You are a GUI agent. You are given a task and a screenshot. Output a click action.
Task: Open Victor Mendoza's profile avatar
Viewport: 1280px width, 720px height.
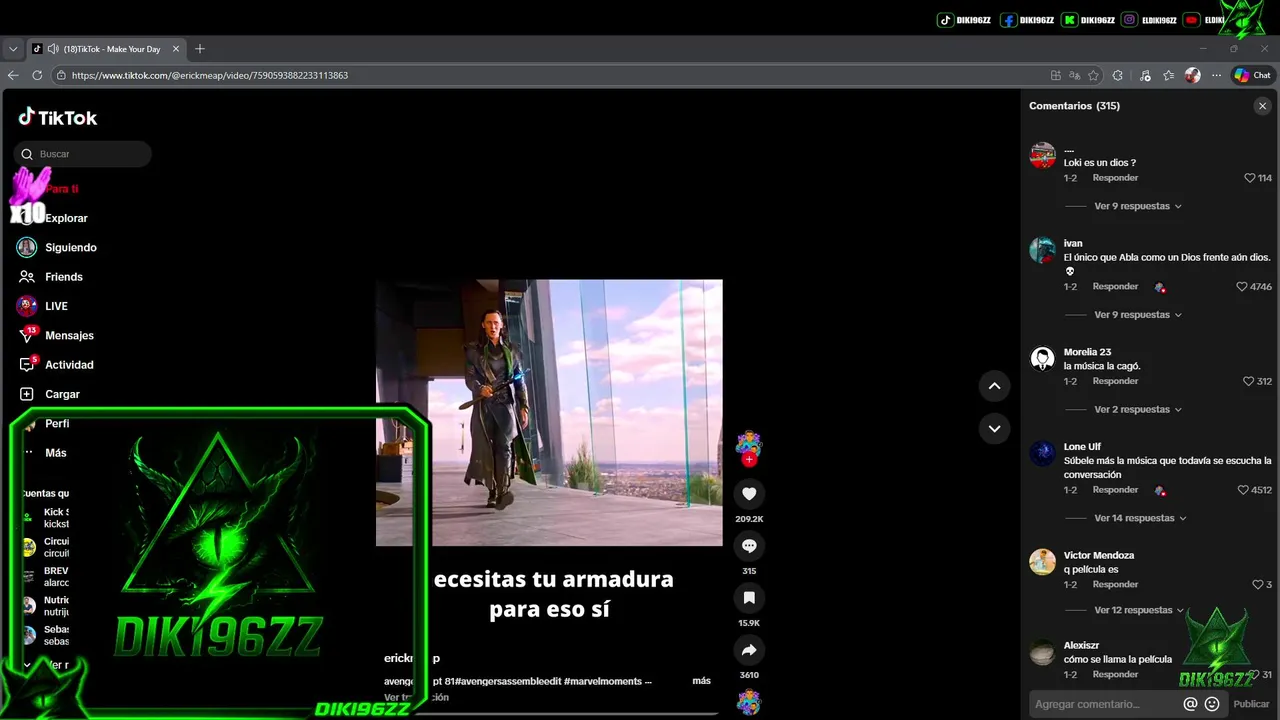1042,562
